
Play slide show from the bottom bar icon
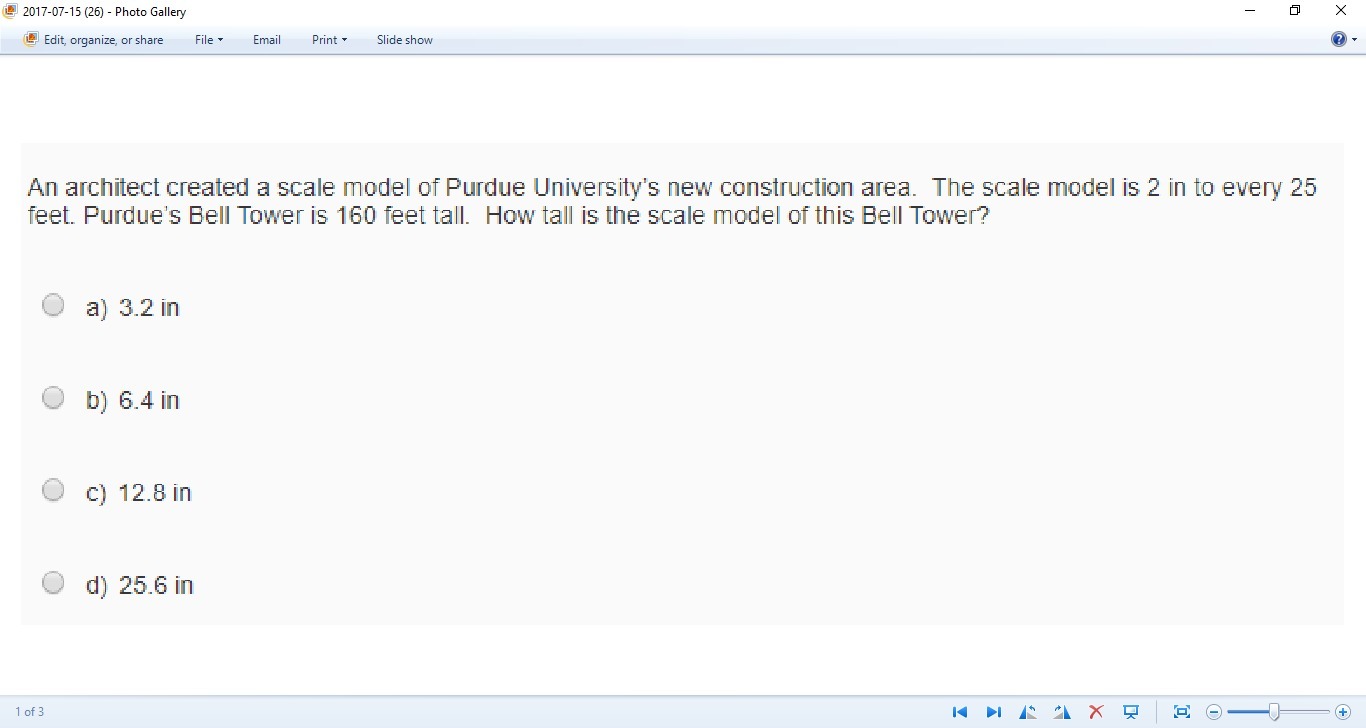tap(1131, 712)
